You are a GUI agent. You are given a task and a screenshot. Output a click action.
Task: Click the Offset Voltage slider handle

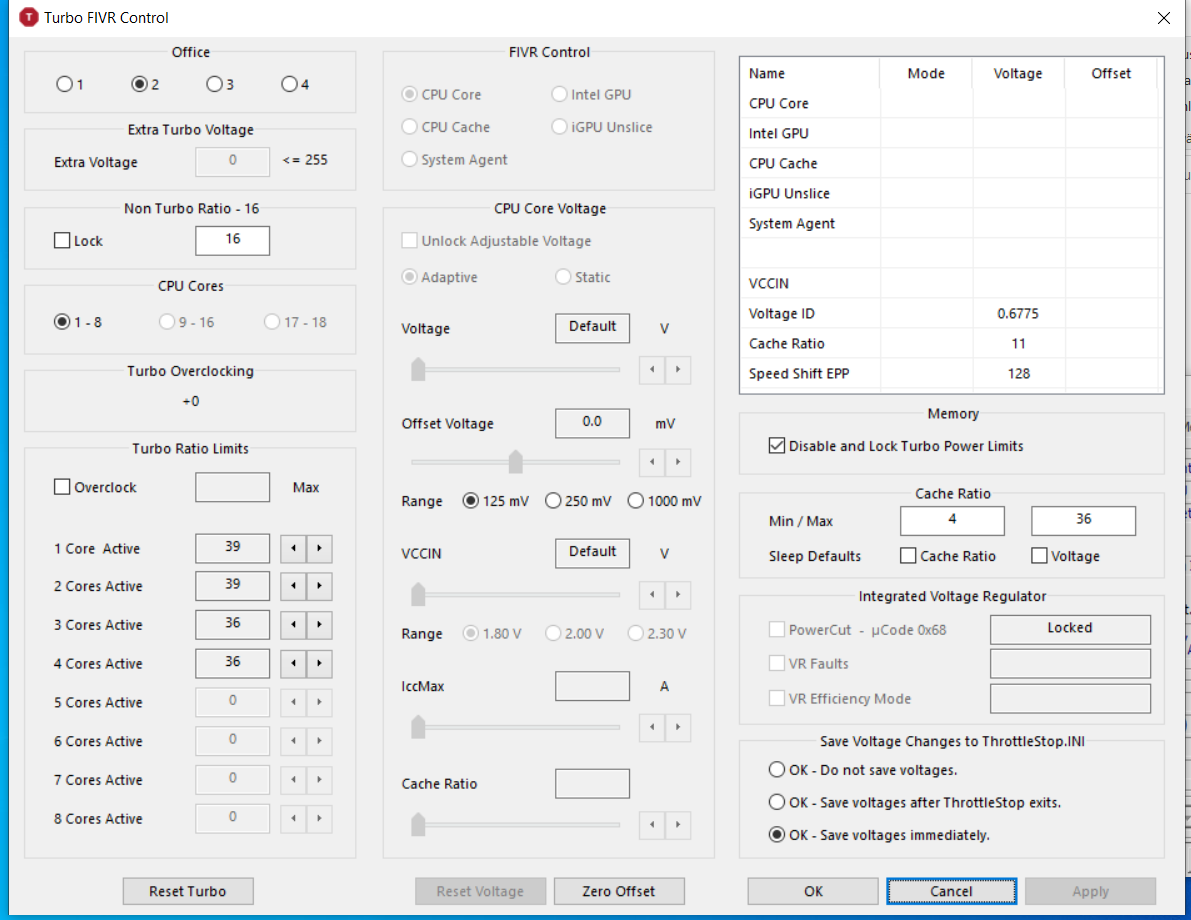click(x=516, y=462)
